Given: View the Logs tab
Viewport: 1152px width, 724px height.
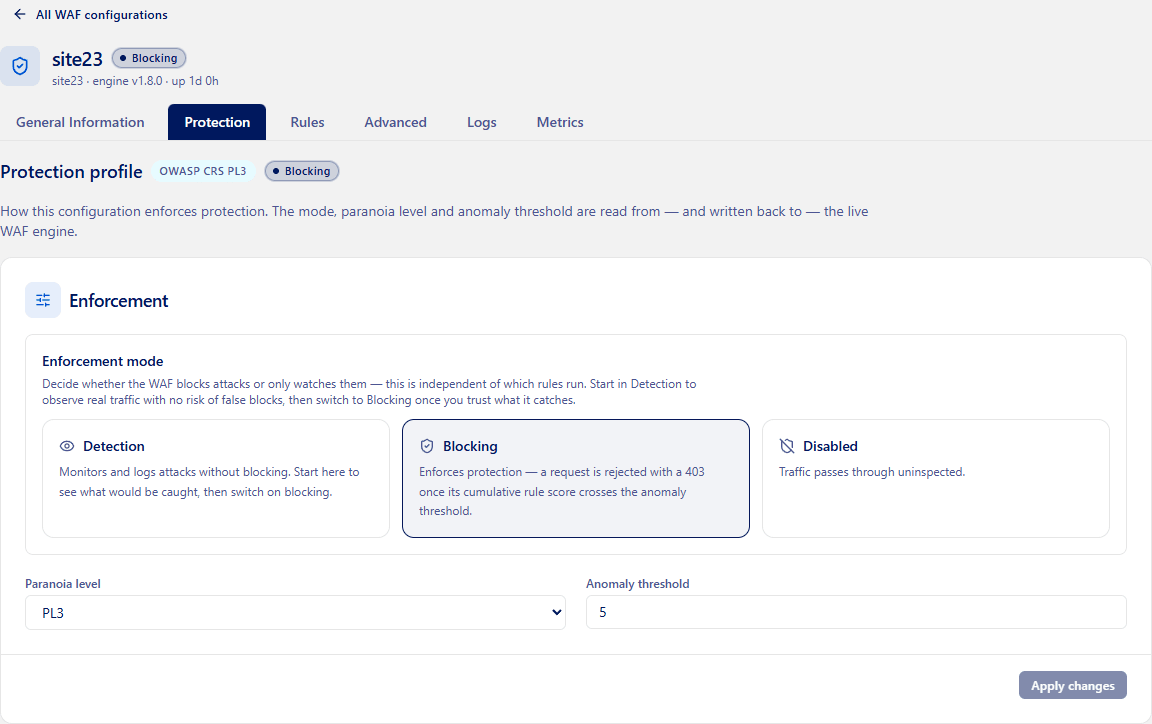Looking at the screenshot, I should pyautogui.click(x=482, y=122).
